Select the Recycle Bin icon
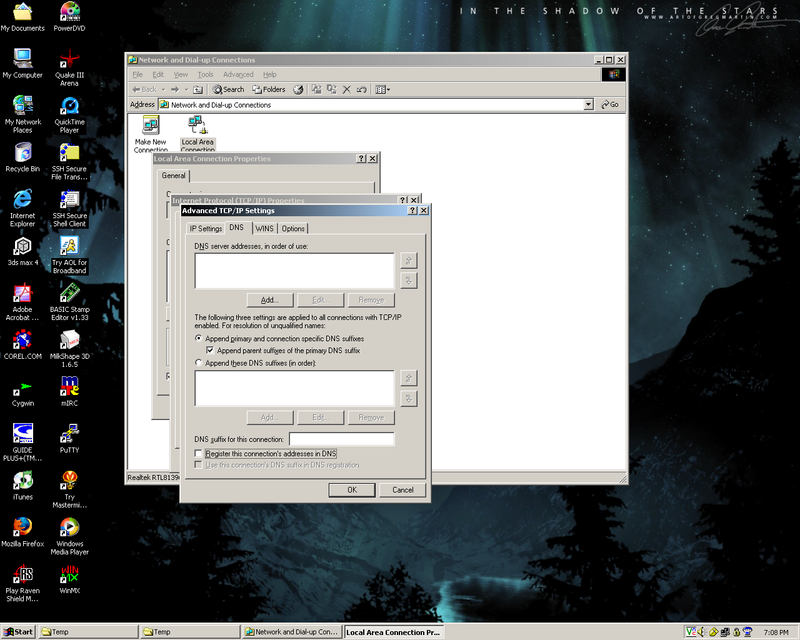The height and width of the screenshot is (640, 800). click(22, 158)
